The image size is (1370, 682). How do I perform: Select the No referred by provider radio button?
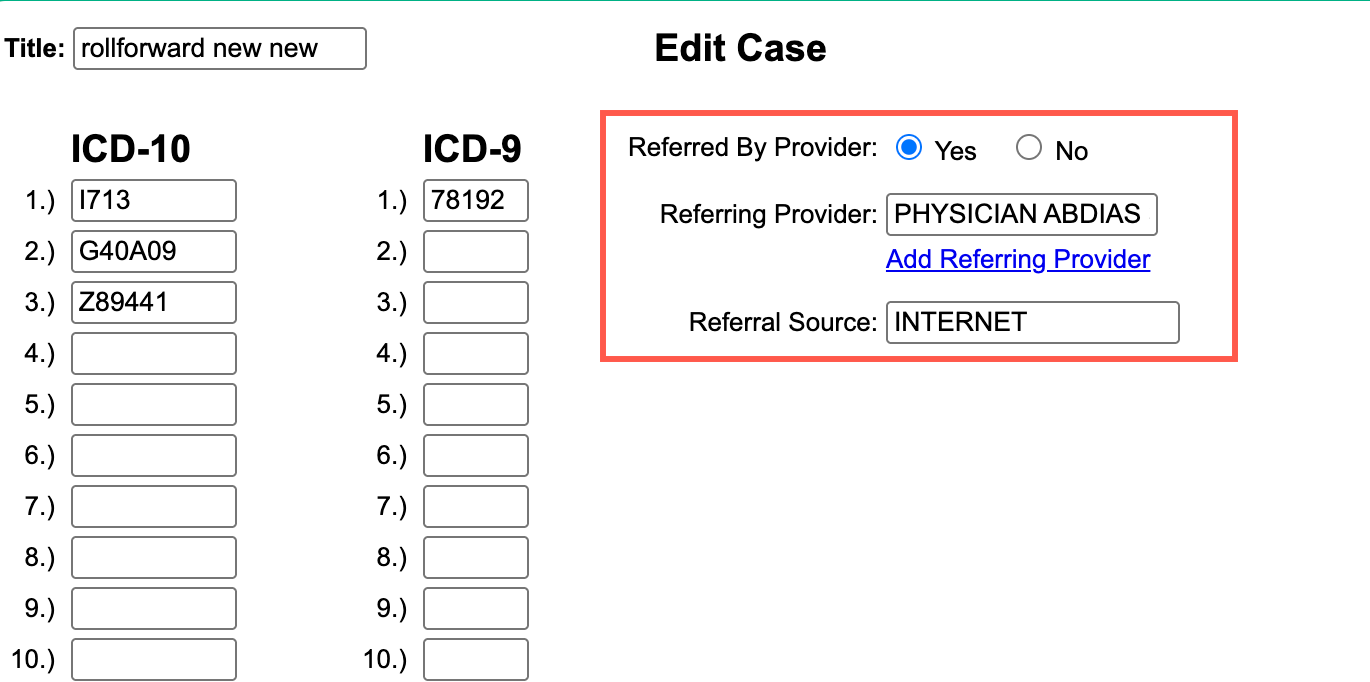[1029, 147]
